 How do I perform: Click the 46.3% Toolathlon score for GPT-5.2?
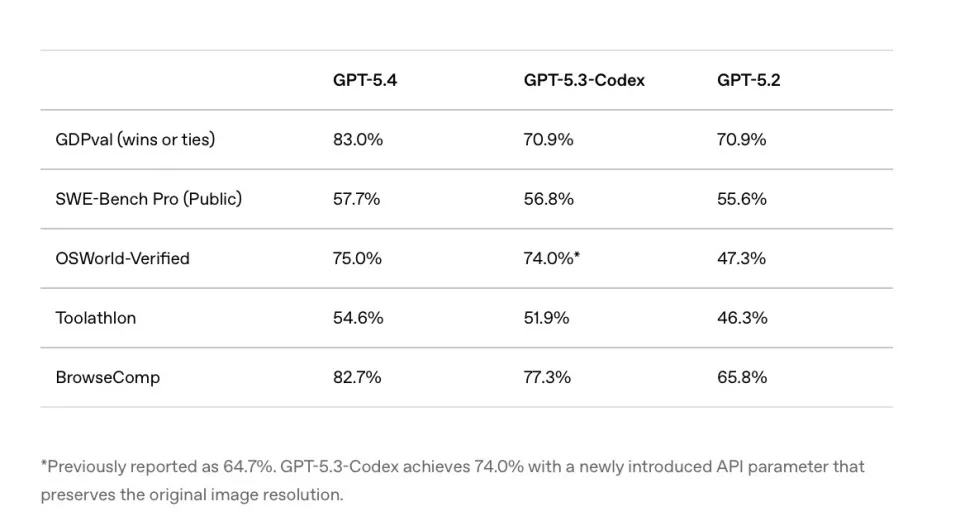pos(742,317)
